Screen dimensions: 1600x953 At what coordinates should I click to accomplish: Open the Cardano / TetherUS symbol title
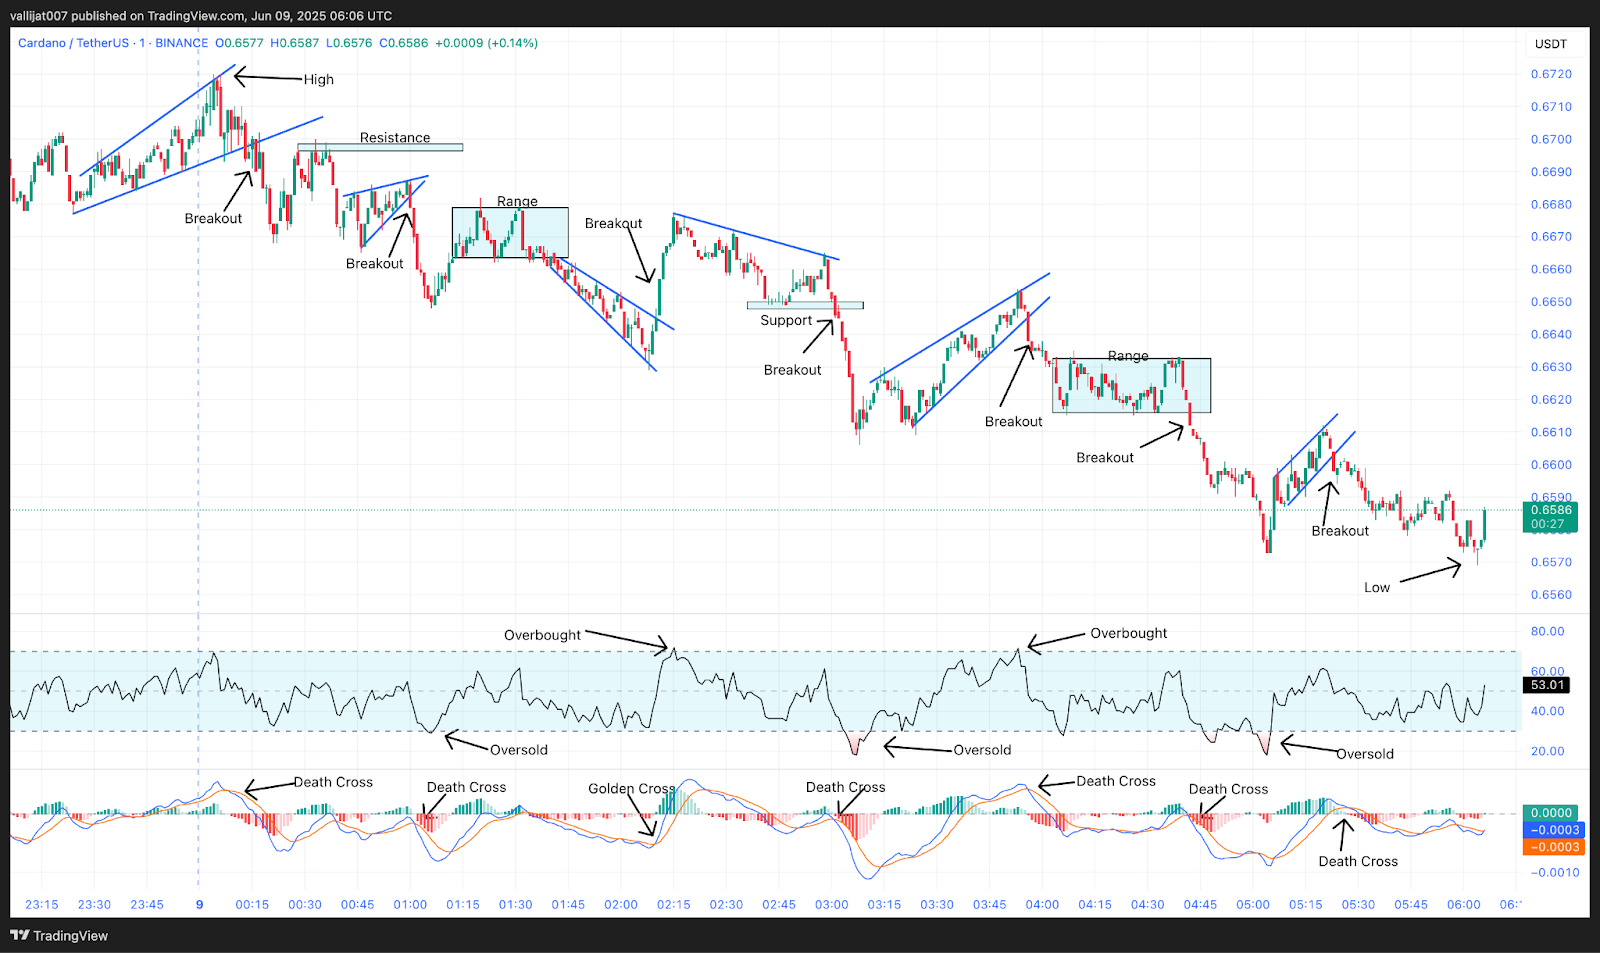(x=74, y=43)
